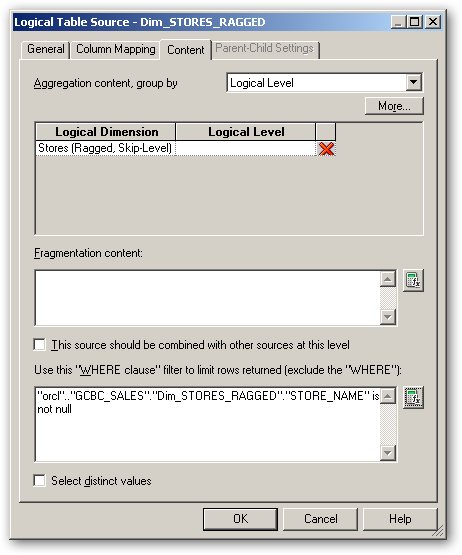The image size is (462, 555).
Task: Delete the Stores (Ragged, Skip-Level) row with red X
Action: click(326, 149)
